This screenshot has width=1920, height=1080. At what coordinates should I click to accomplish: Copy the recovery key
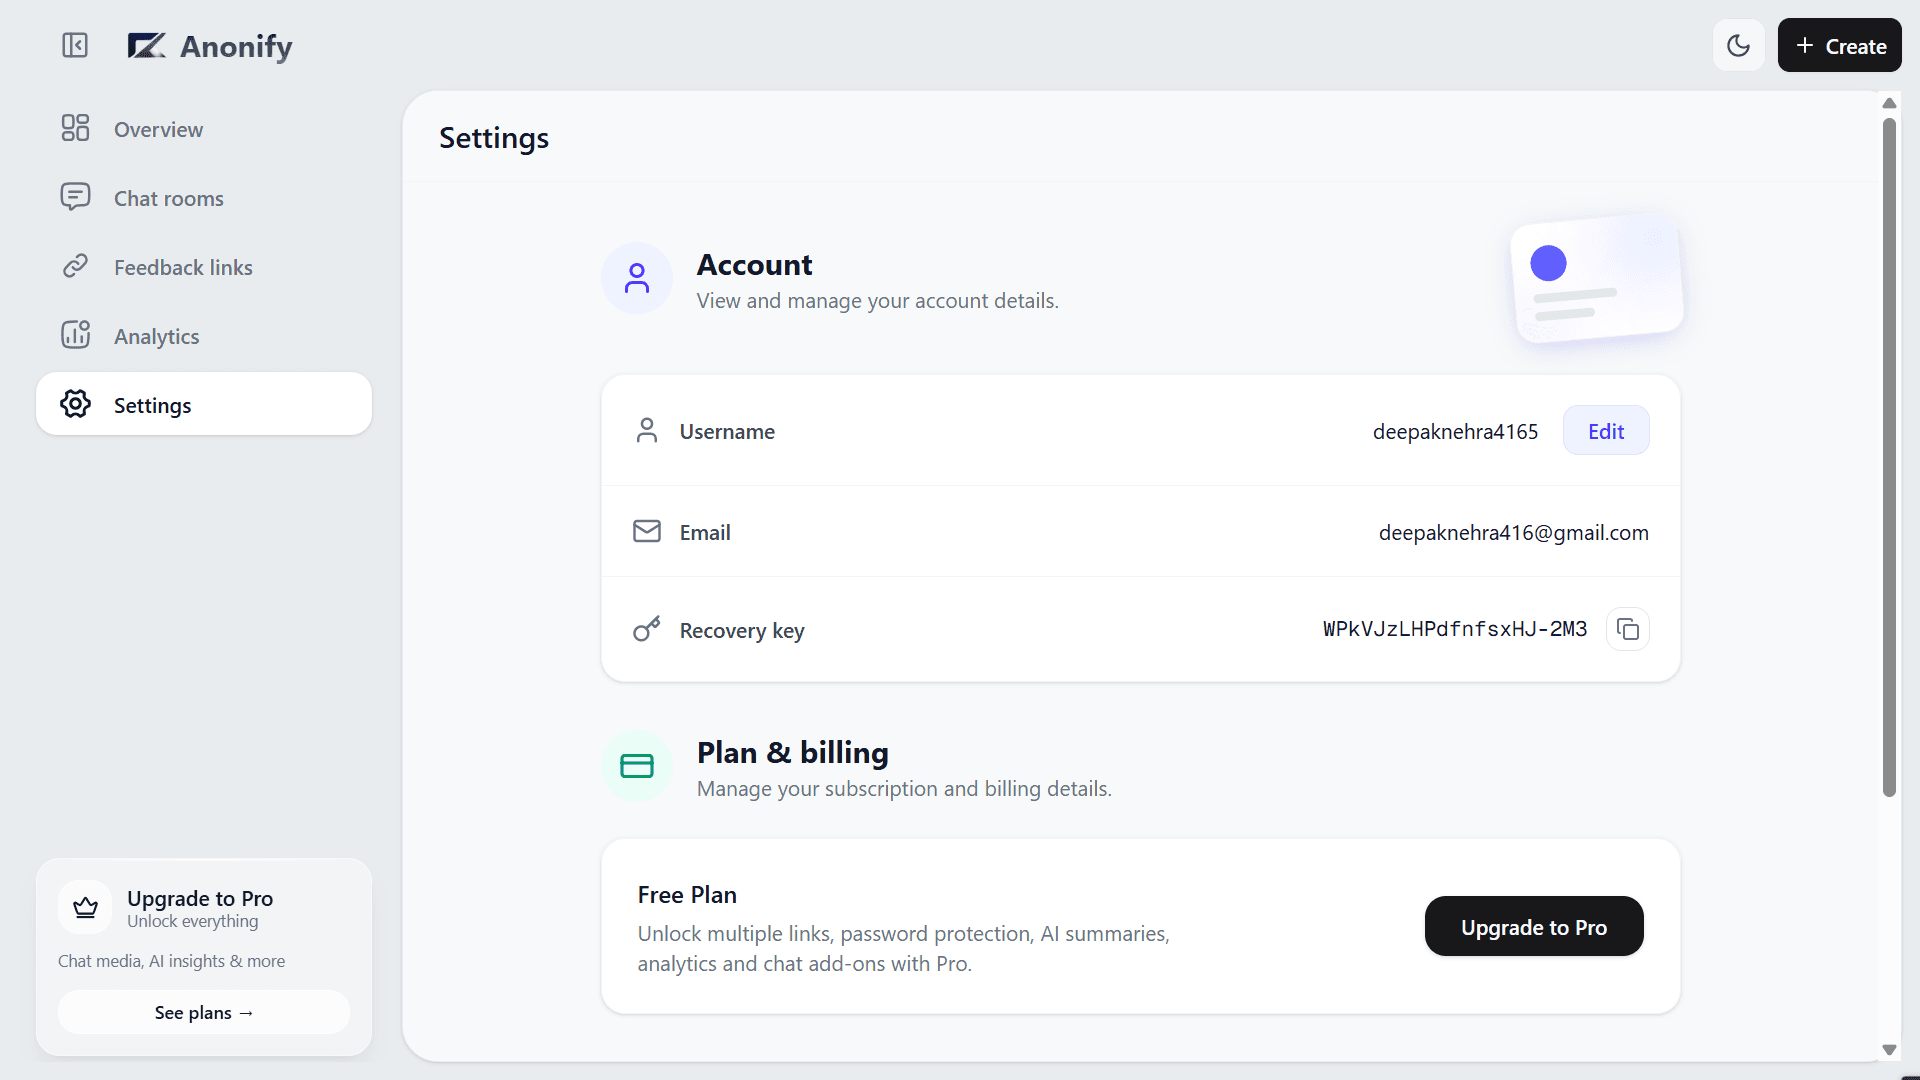coord(1628,629)
